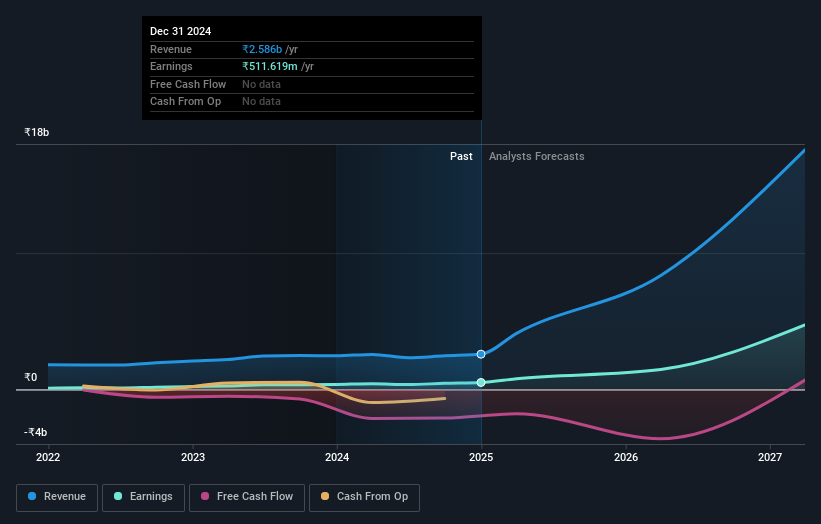Click 'No data' in Free Cash Flow row
The height and width of the screenshot is (524, 821).
261,84
